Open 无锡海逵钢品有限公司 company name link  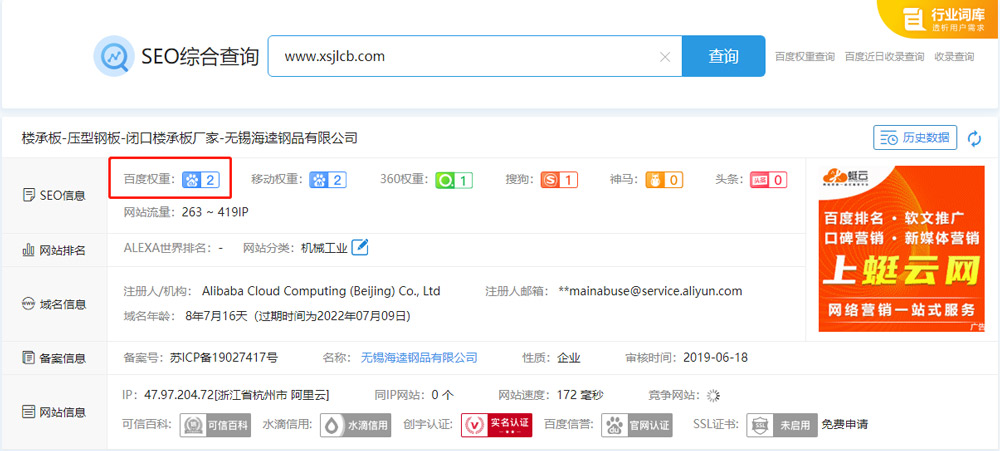[419, 357]
